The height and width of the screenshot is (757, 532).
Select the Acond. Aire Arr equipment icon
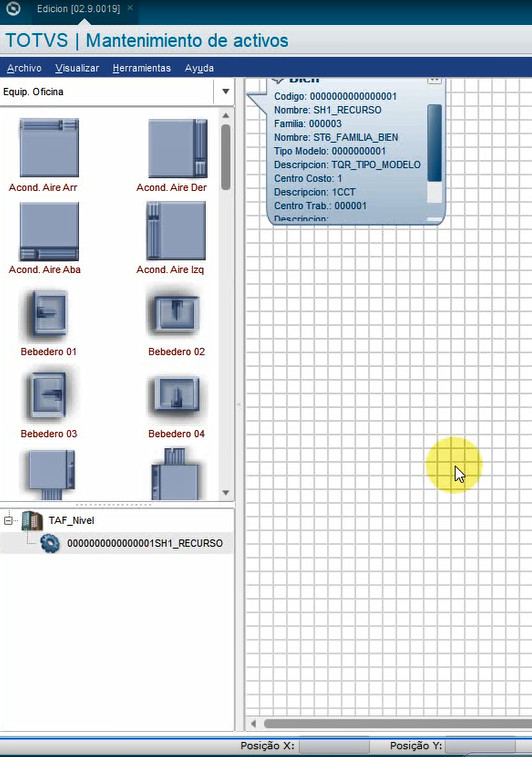(49, 148)
